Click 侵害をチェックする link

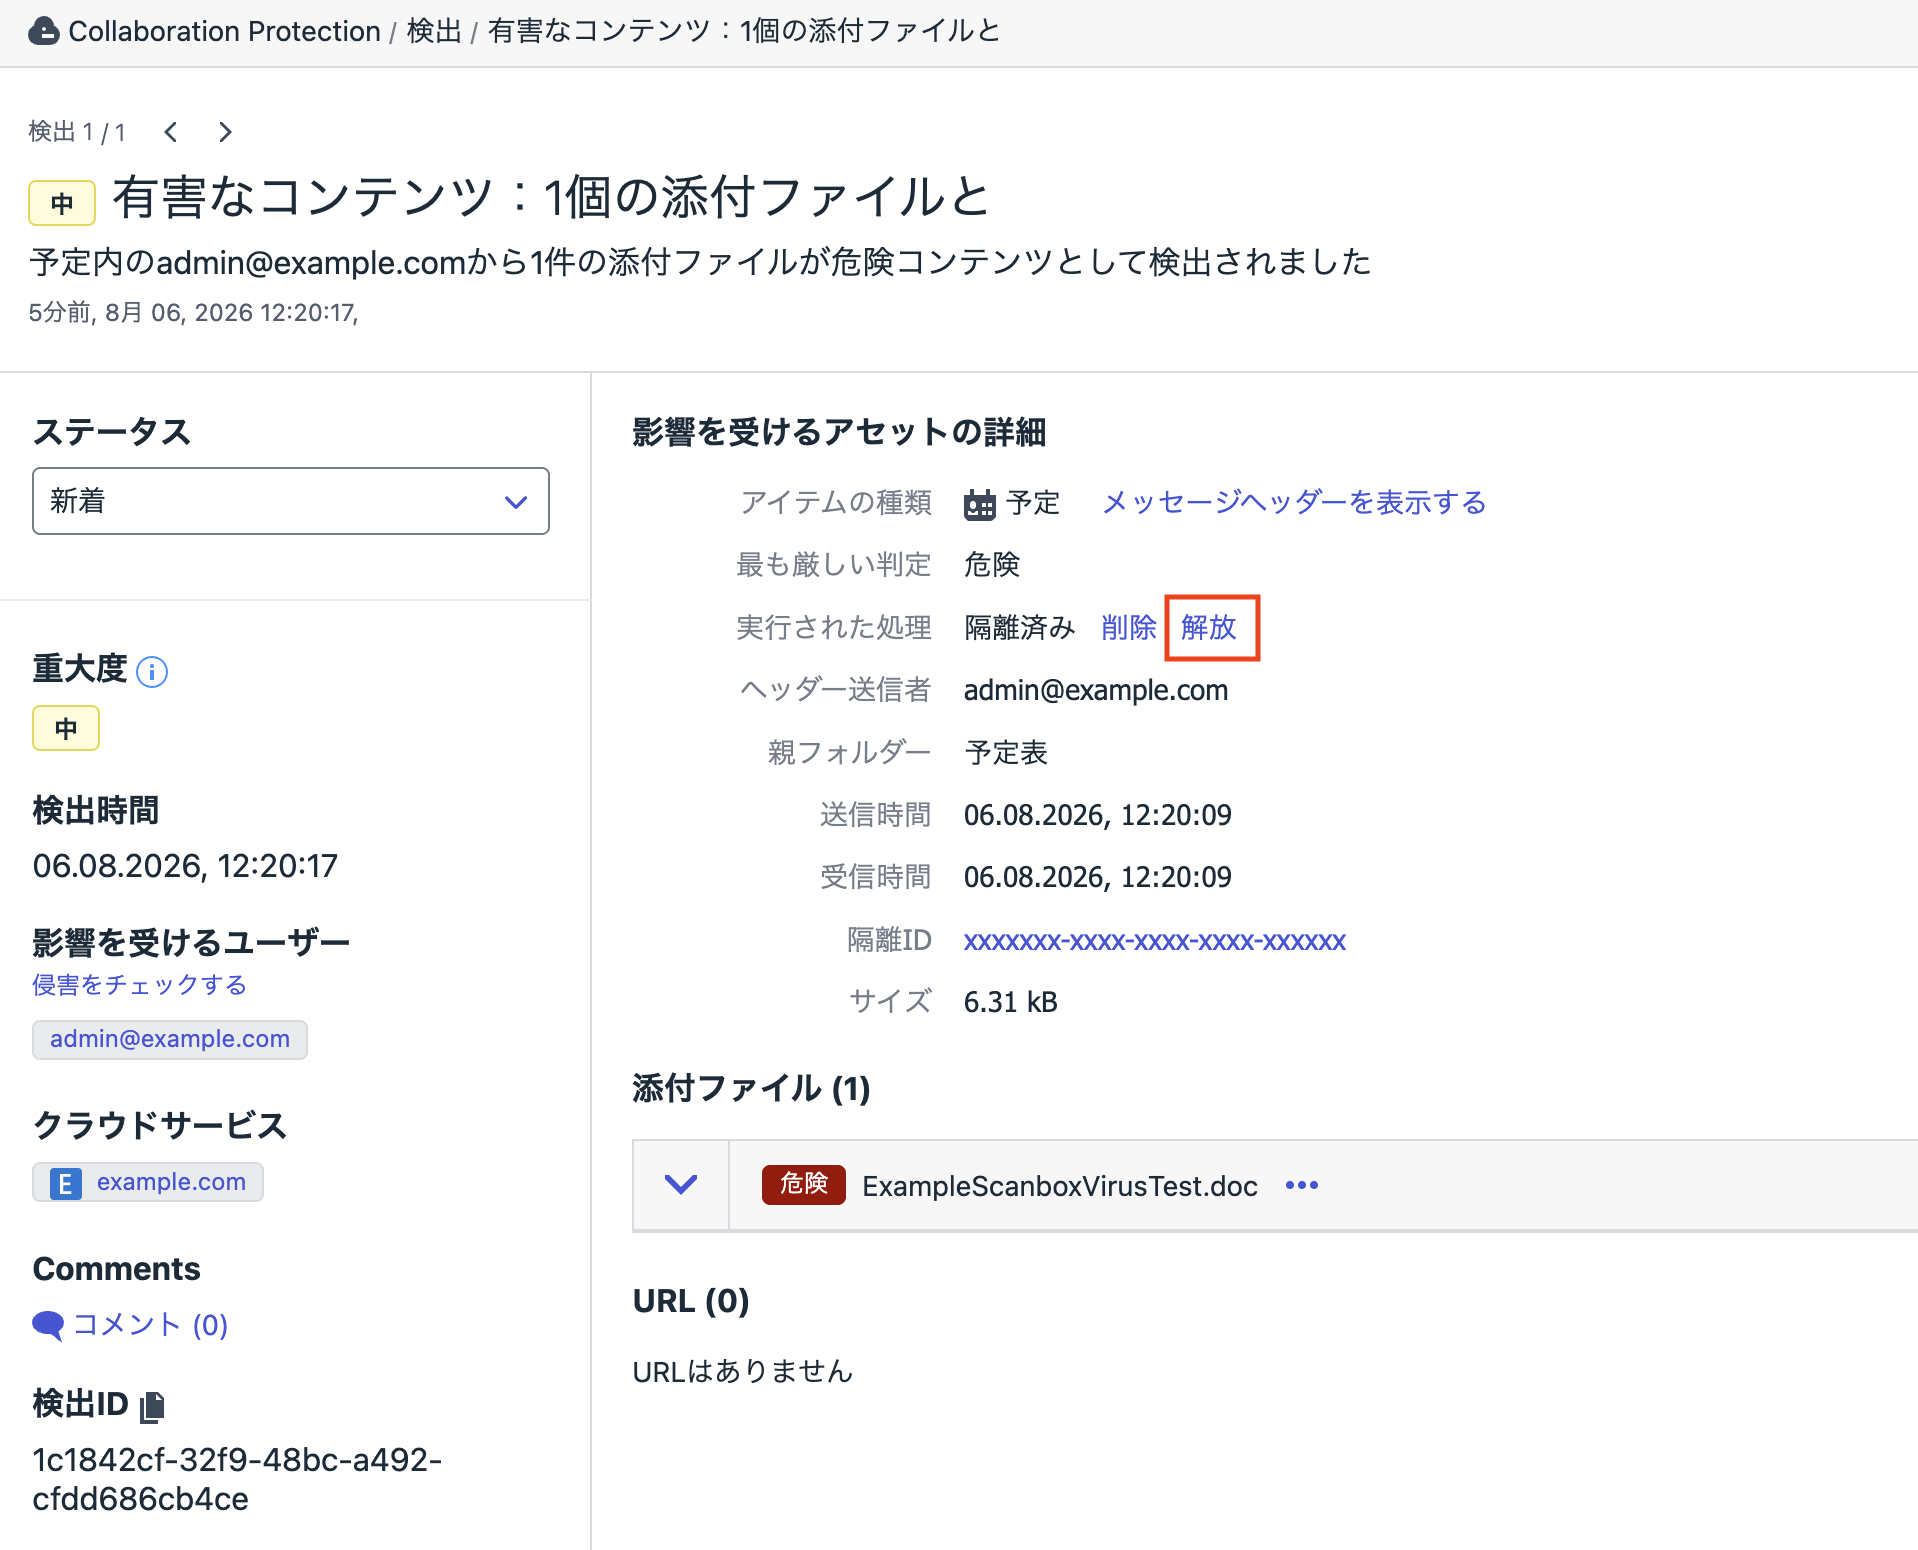pyautogui.click(x=139, y=985)
